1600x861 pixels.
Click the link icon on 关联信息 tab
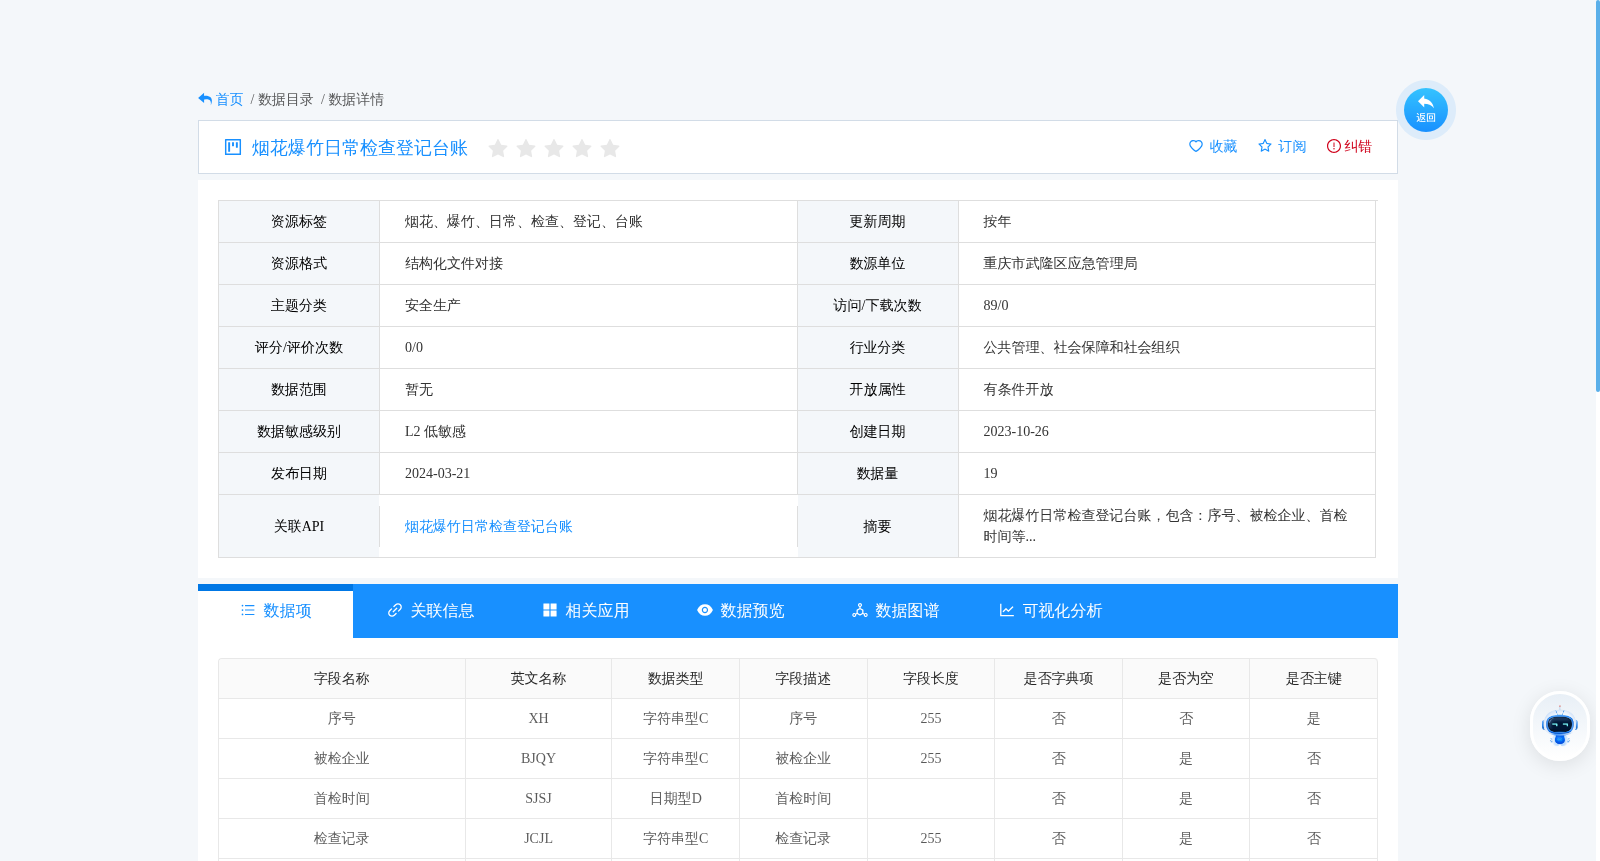(395, 610)
